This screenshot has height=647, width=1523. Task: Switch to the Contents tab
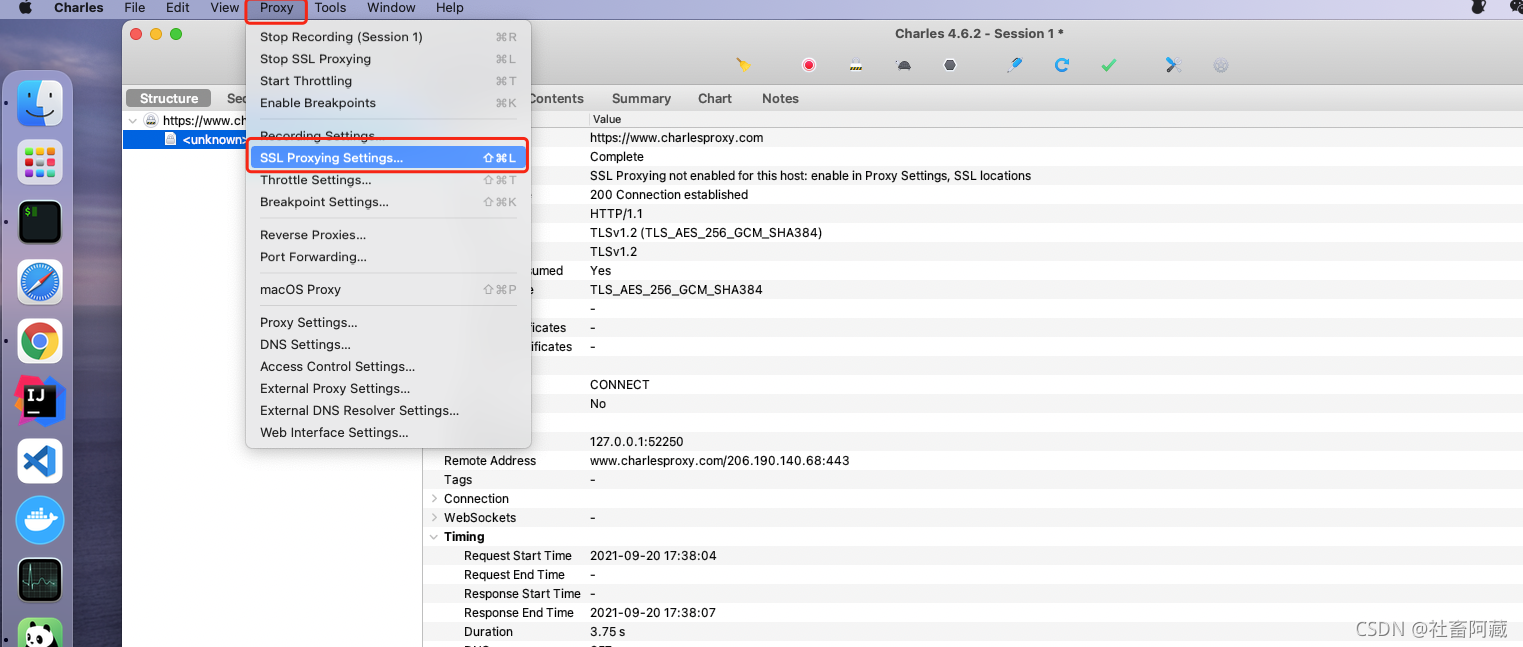coord(556,99)
